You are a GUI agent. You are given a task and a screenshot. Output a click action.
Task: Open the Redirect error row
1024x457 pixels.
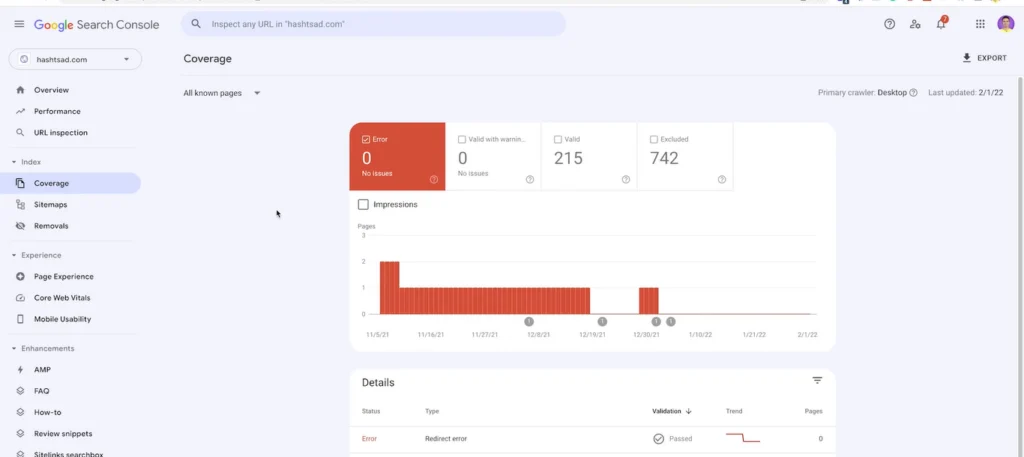592,439
